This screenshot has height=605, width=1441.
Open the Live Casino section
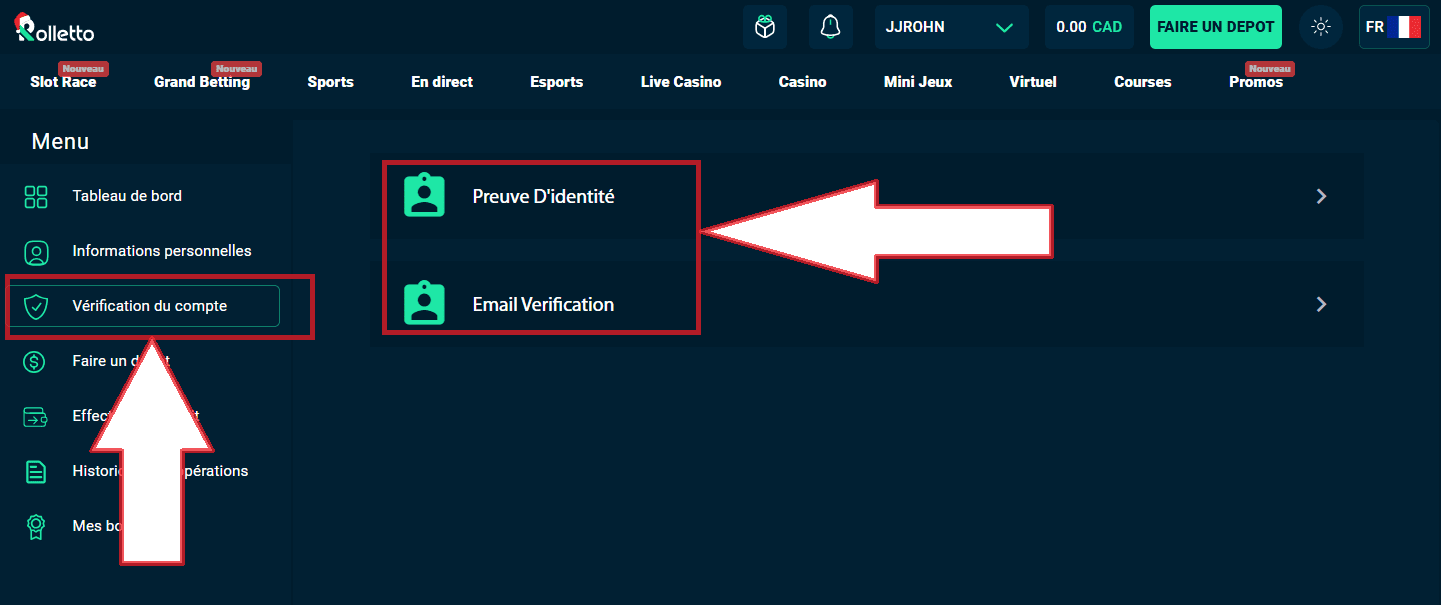click(x=681, y=82)
